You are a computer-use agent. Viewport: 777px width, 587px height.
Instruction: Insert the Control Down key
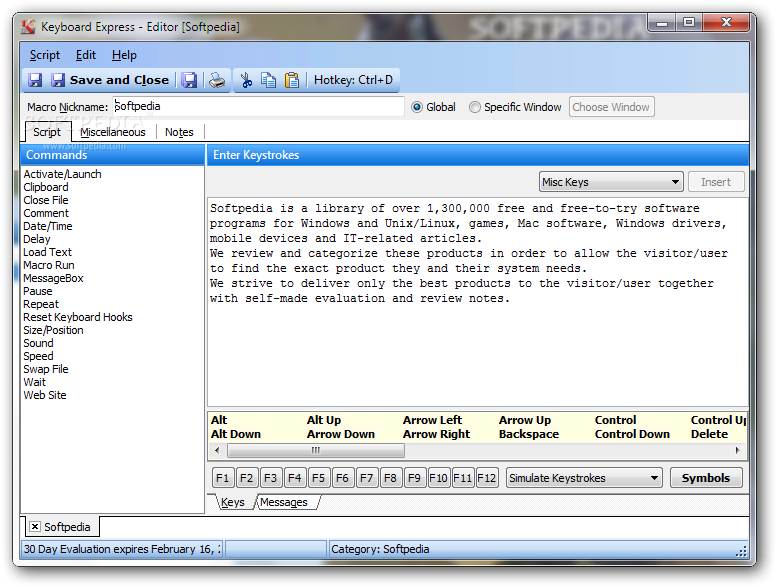[632, 434]
